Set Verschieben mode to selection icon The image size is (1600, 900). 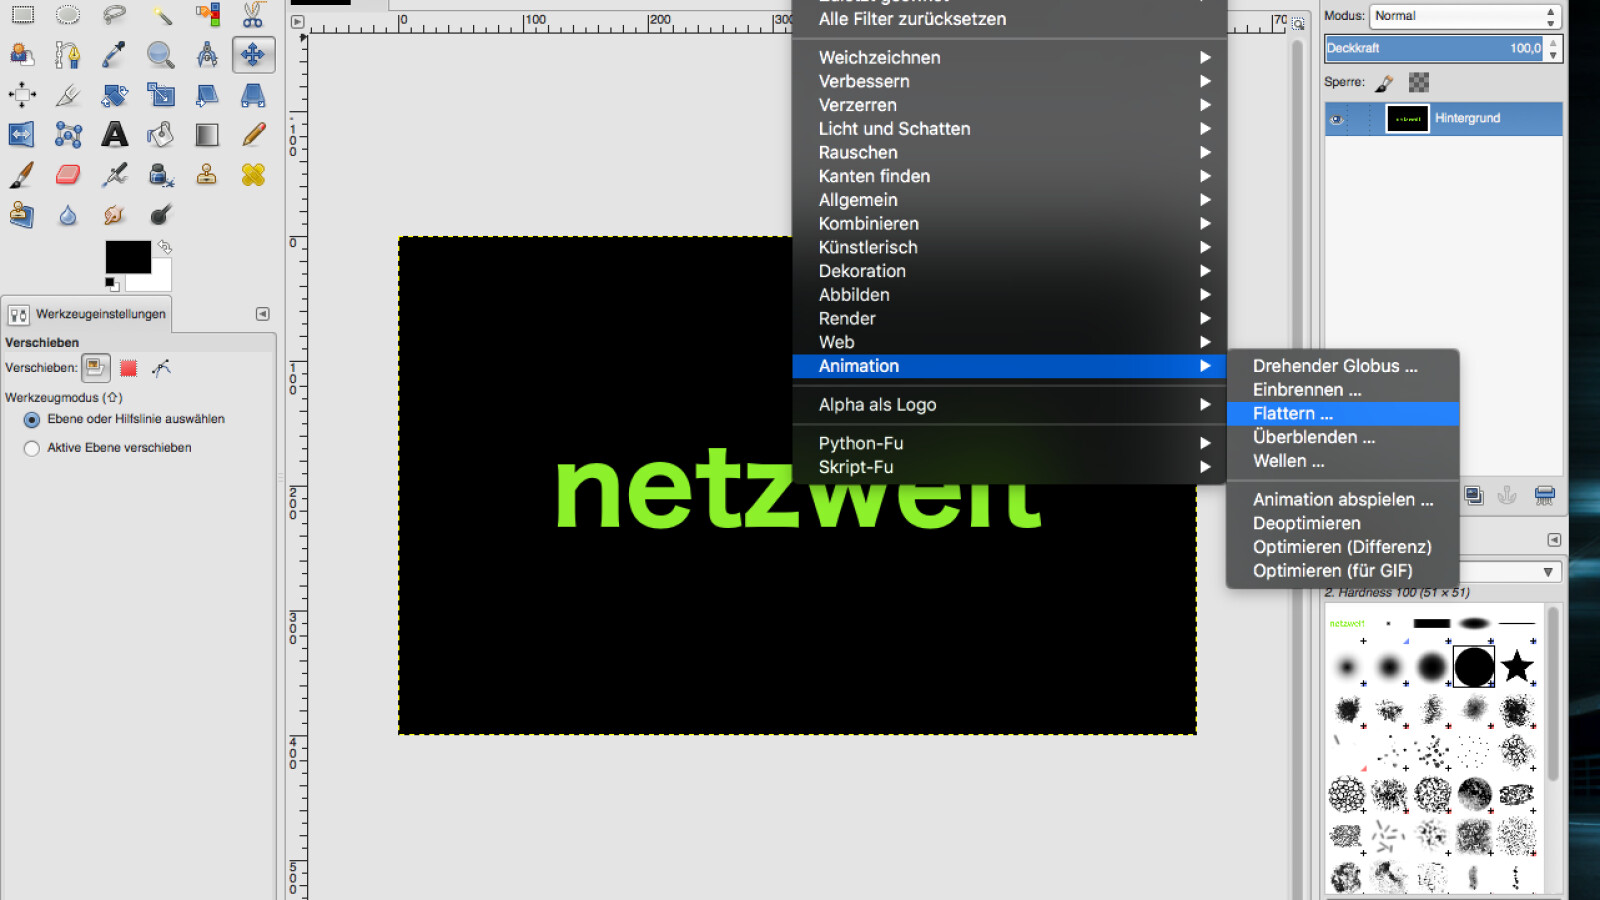tap(128, 368)
